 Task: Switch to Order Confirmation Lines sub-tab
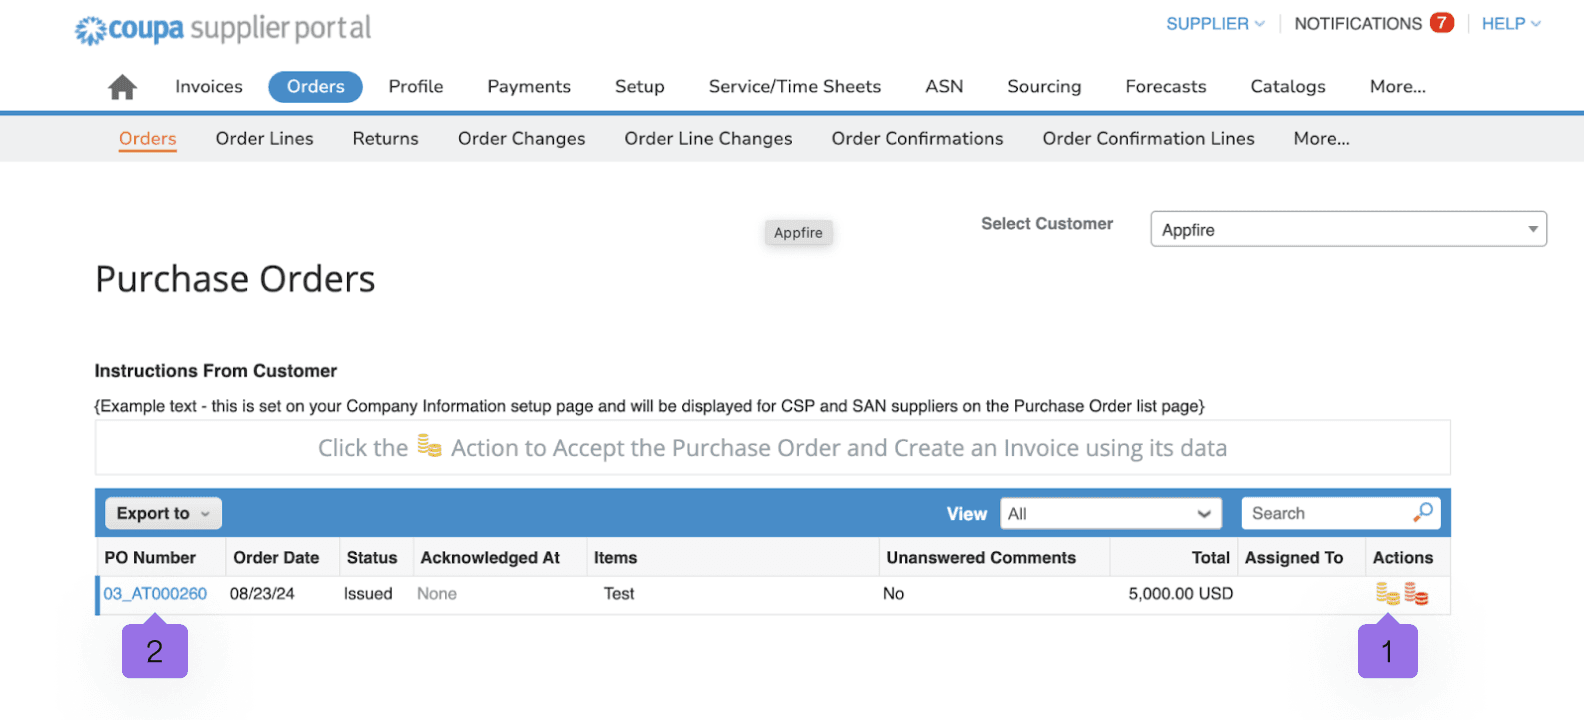tap(1149, 139)
